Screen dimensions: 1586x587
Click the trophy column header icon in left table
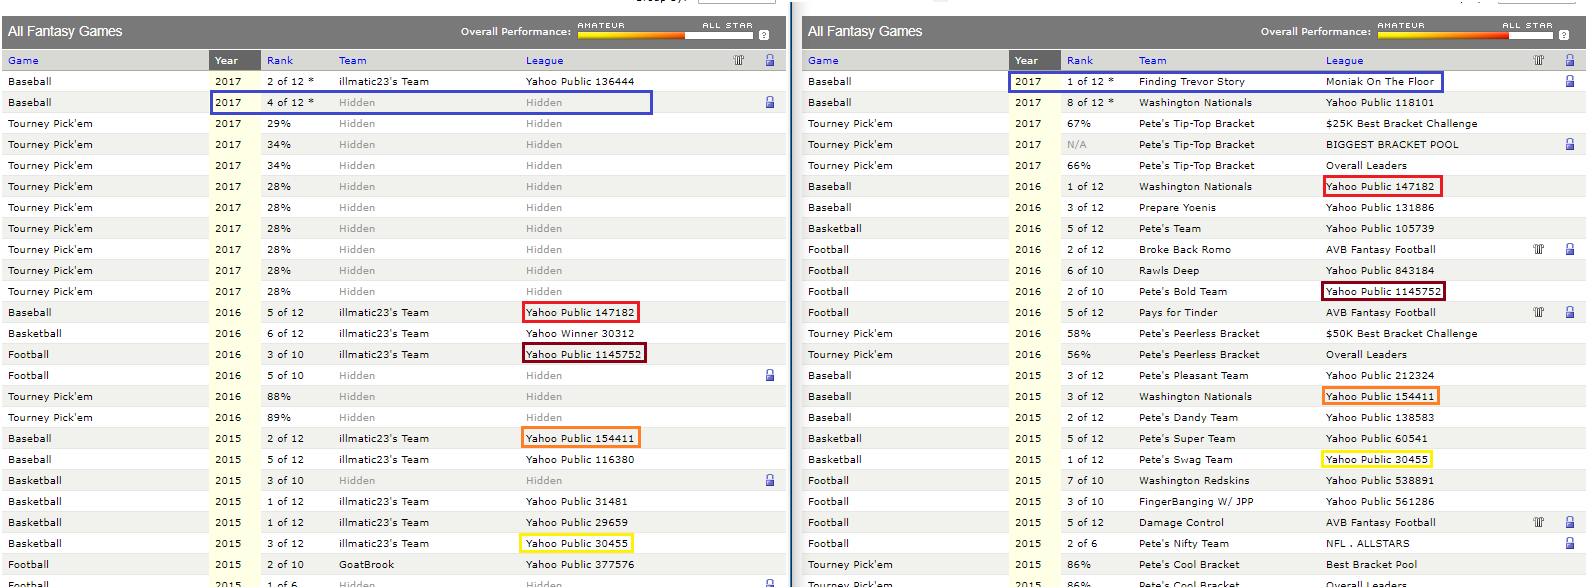[x=739, y=60]
